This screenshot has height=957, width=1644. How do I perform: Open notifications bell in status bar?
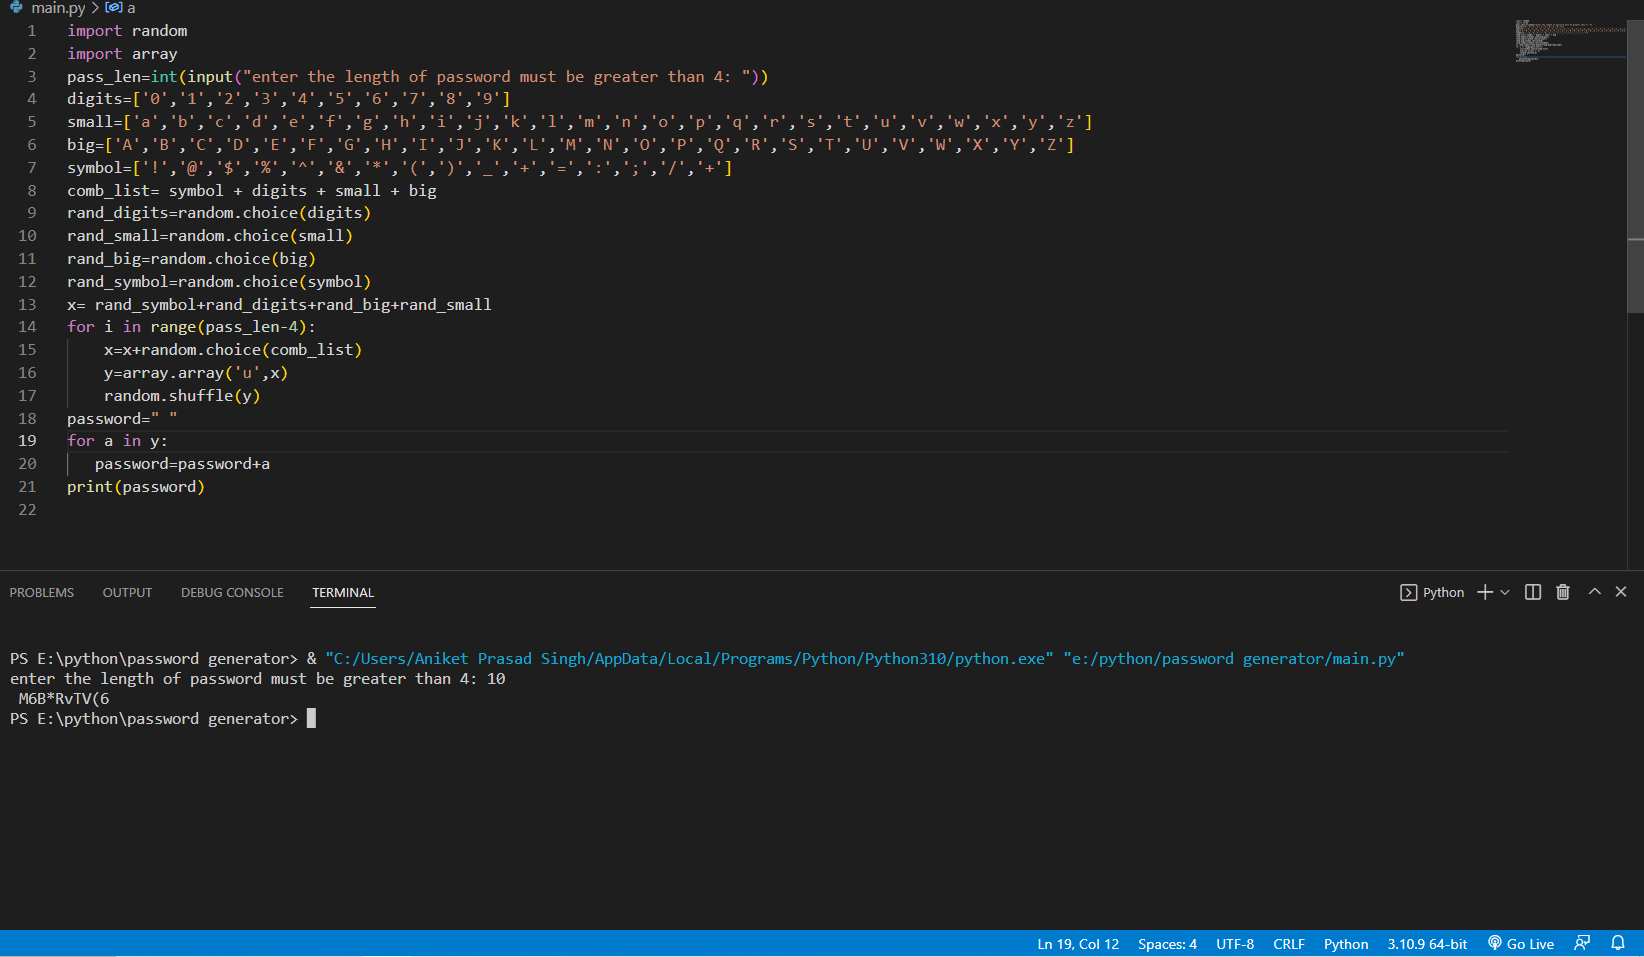point(1618,943)
